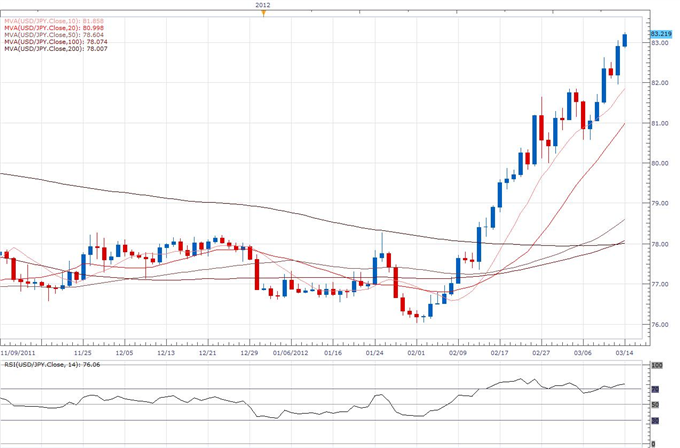Click the 11/09/2011 date label

(x=18, y=352)
